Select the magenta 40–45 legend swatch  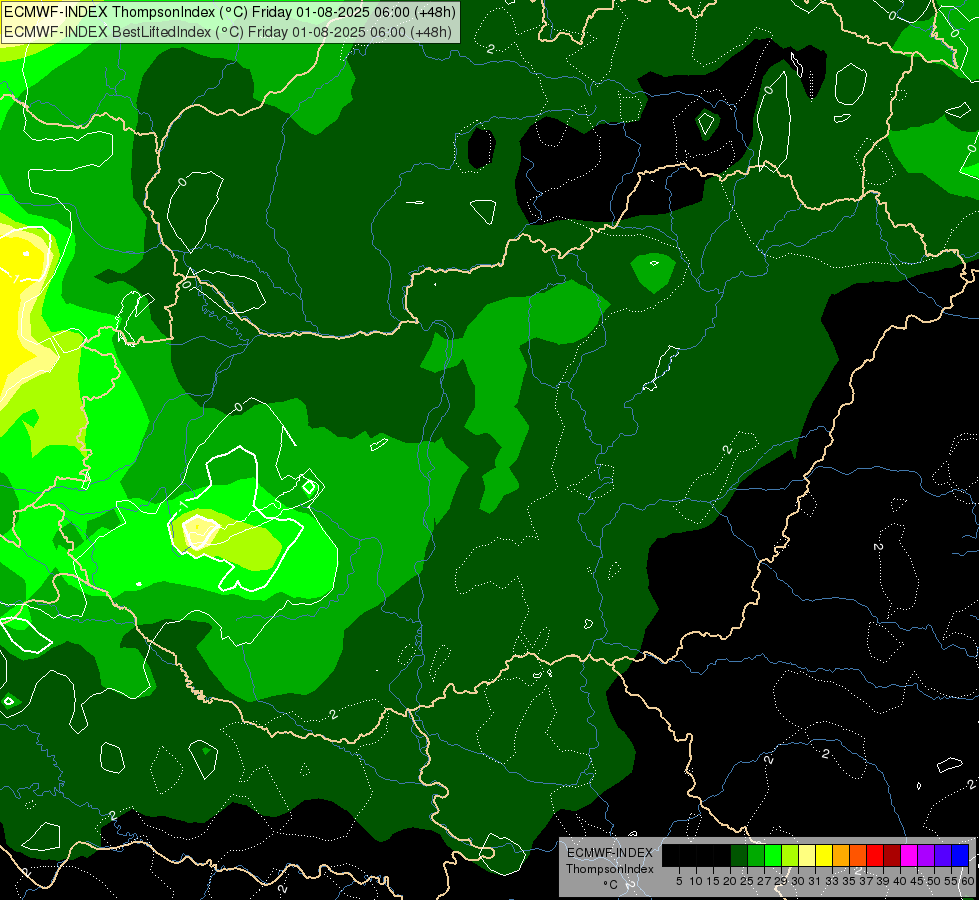[x=909, y=856]
